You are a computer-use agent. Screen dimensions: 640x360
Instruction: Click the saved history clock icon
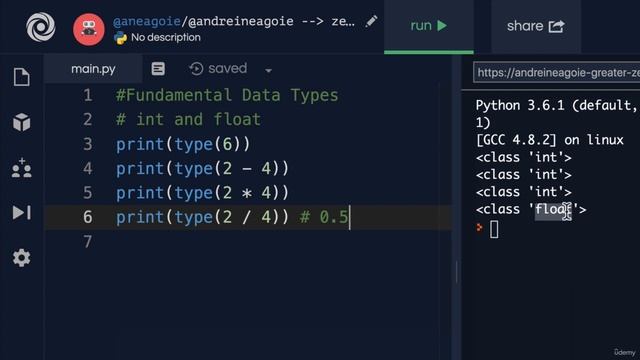(196, 69)
